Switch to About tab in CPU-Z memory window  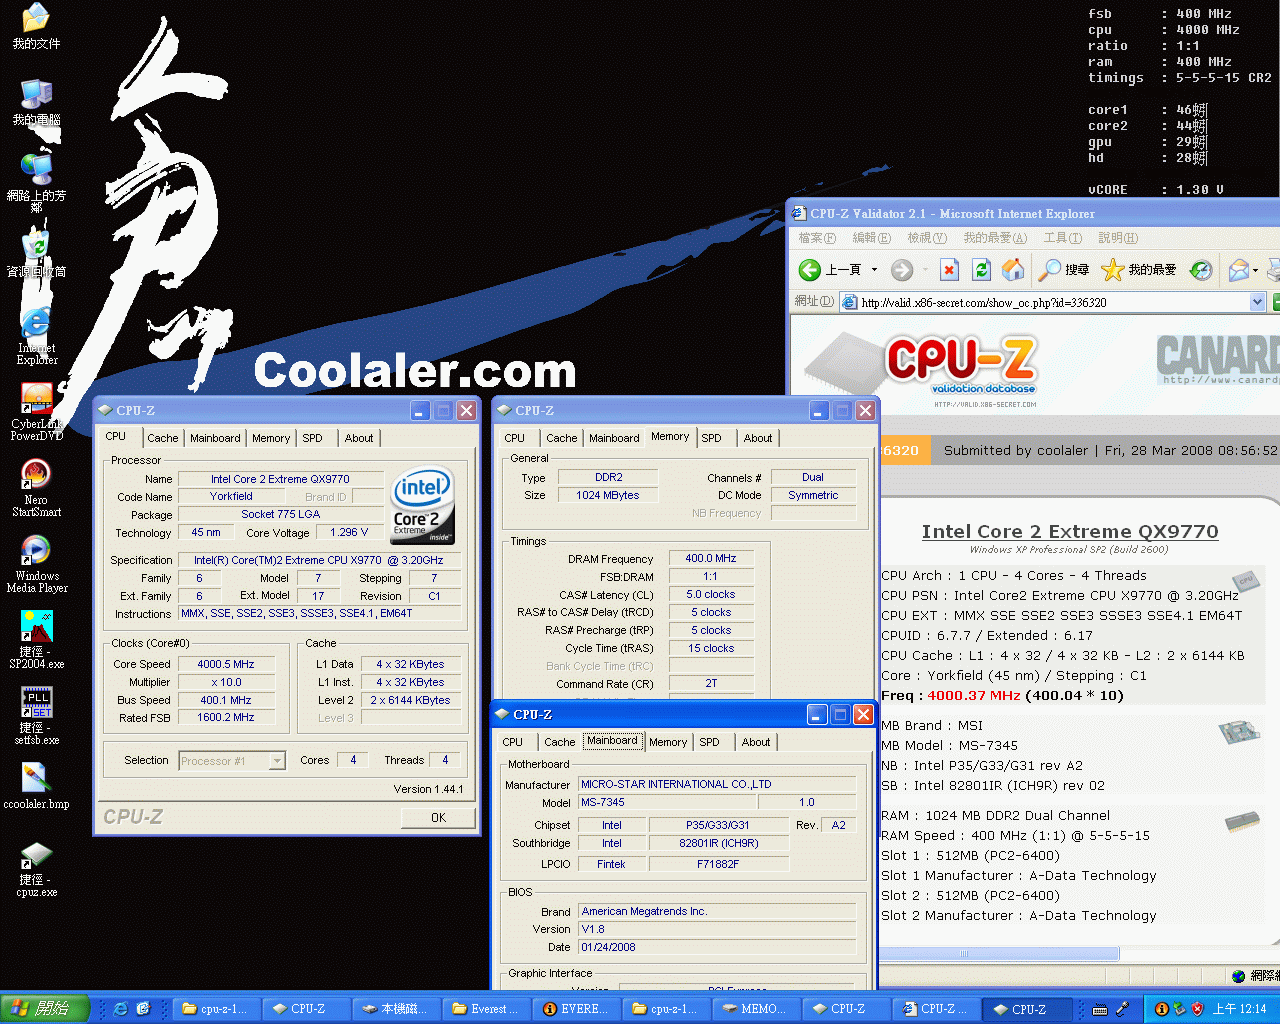(758, 438)
